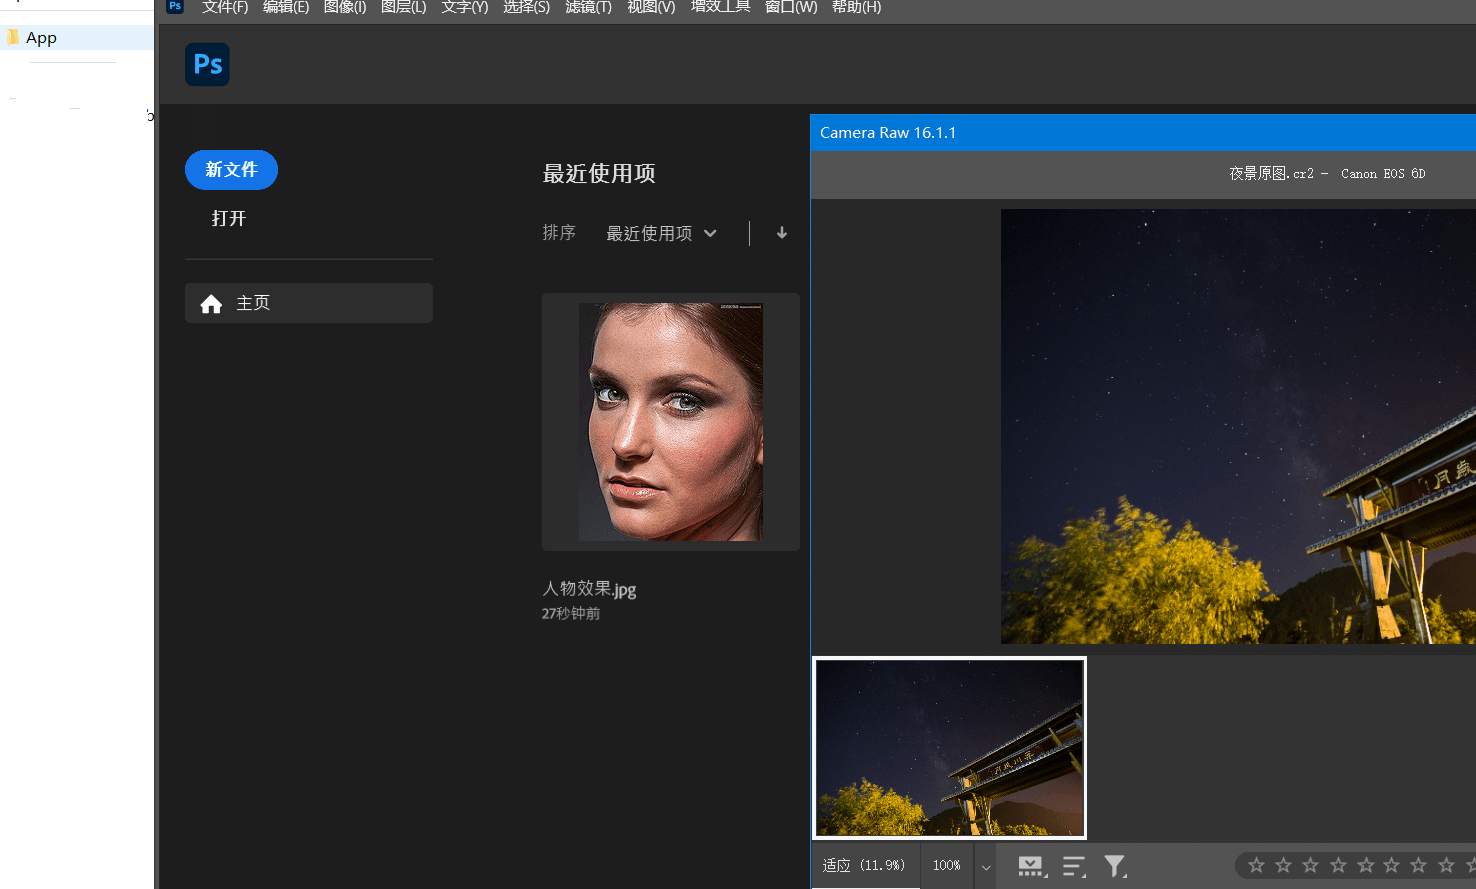
Task: Click the Photoshop logo in the top-left corner
Action: click(x=207, y=63)
